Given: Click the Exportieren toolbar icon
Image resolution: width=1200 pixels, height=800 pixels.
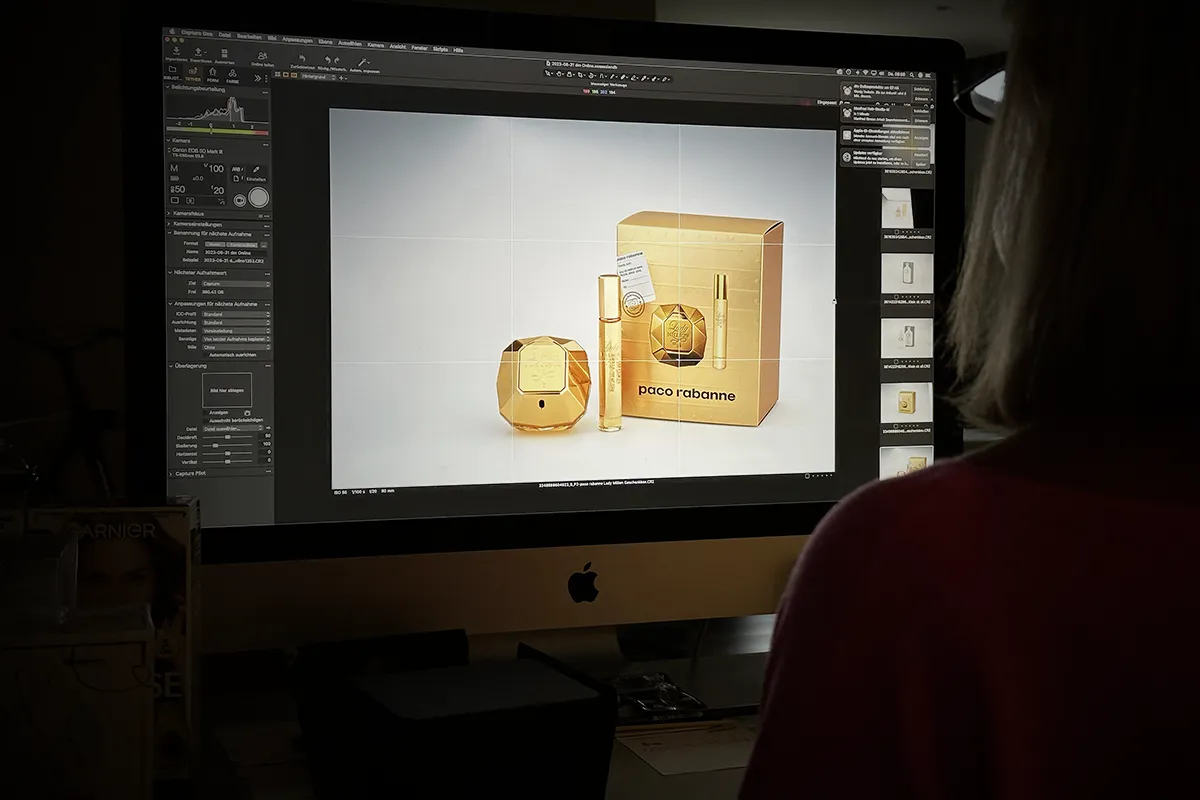Looking at the screenshot, I should pos(198,51).
